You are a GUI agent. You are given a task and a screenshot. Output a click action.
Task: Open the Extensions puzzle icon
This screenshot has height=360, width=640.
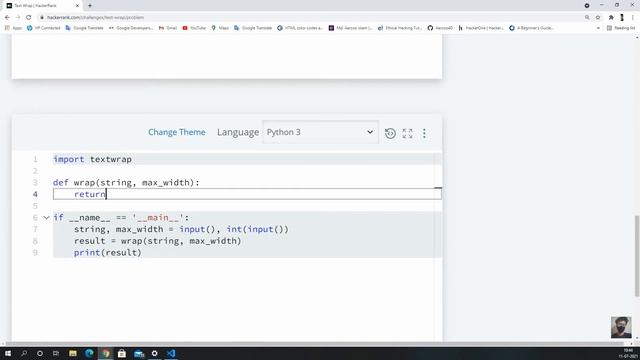611,18
